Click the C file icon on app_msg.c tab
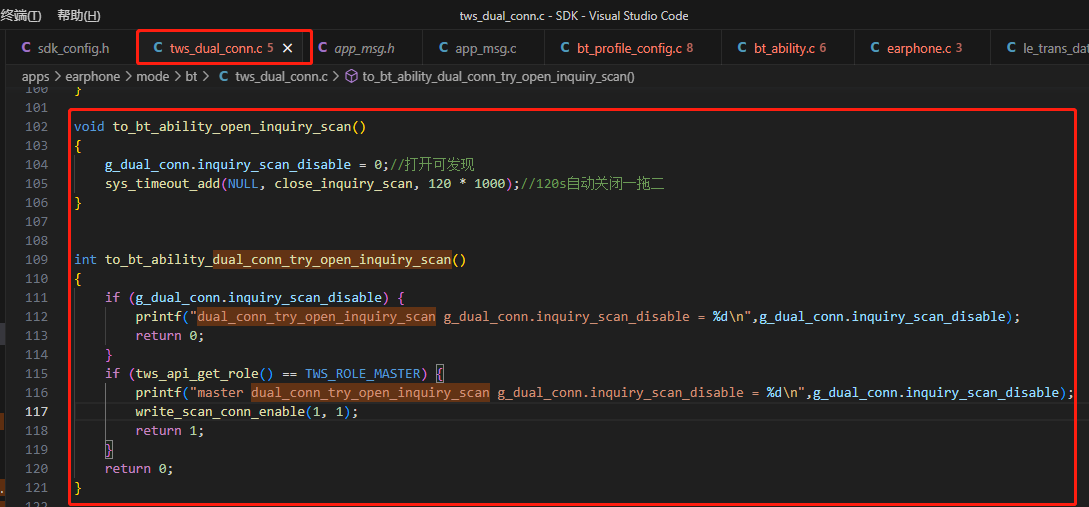 coord(443,48)
